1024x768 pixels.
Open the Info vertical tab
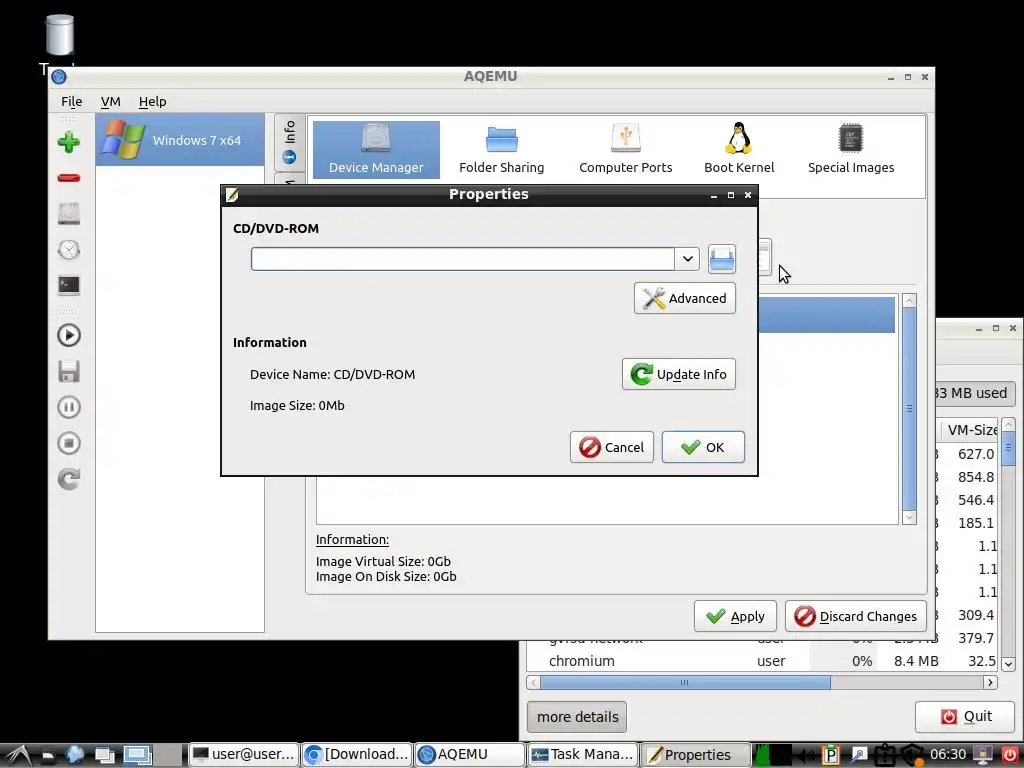coord(289,142)
